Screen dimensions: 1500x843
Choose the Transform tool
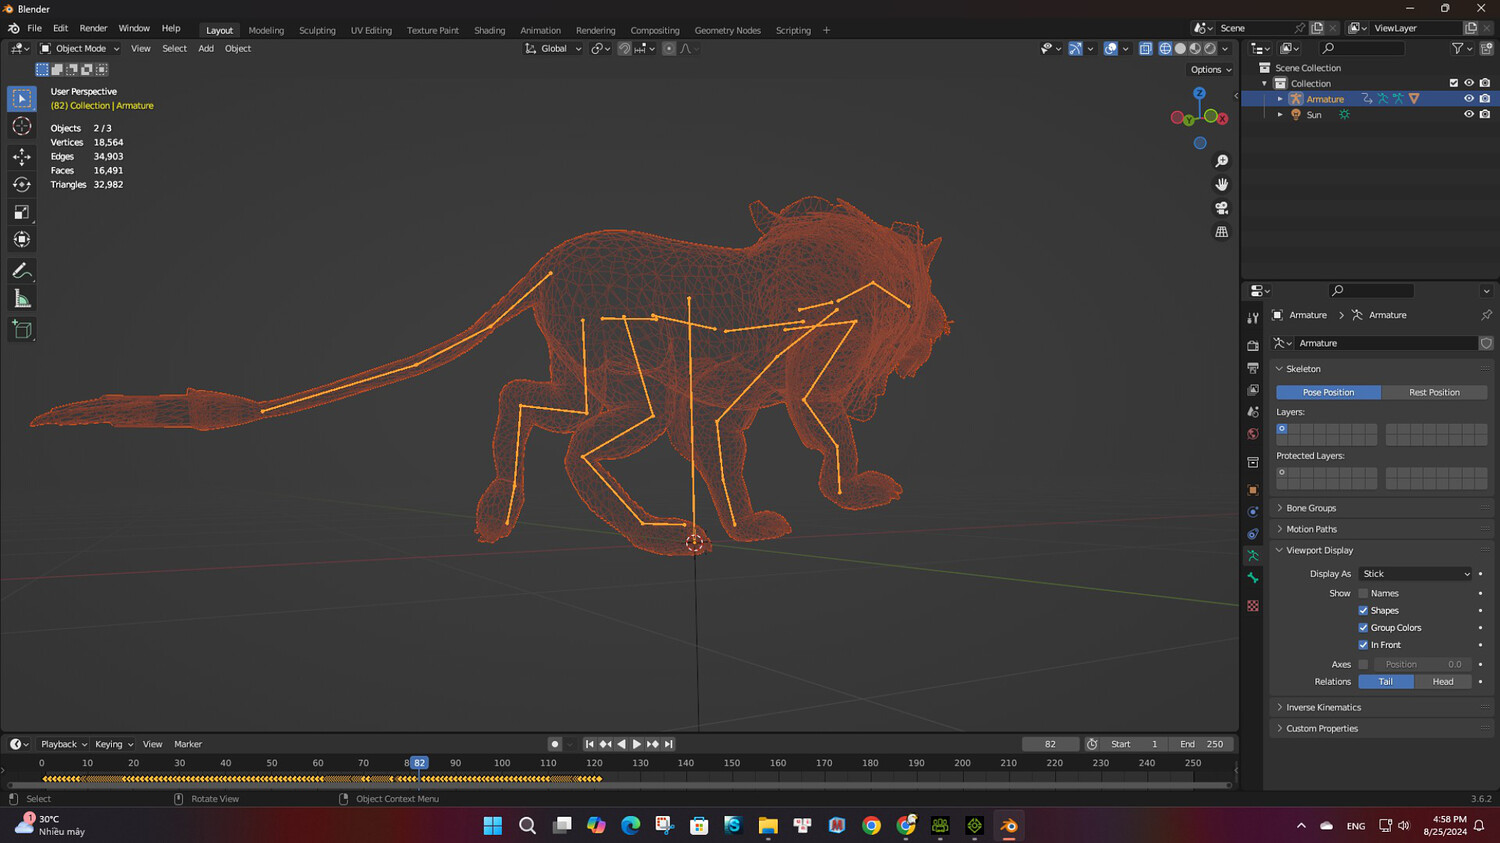point(22,239)
